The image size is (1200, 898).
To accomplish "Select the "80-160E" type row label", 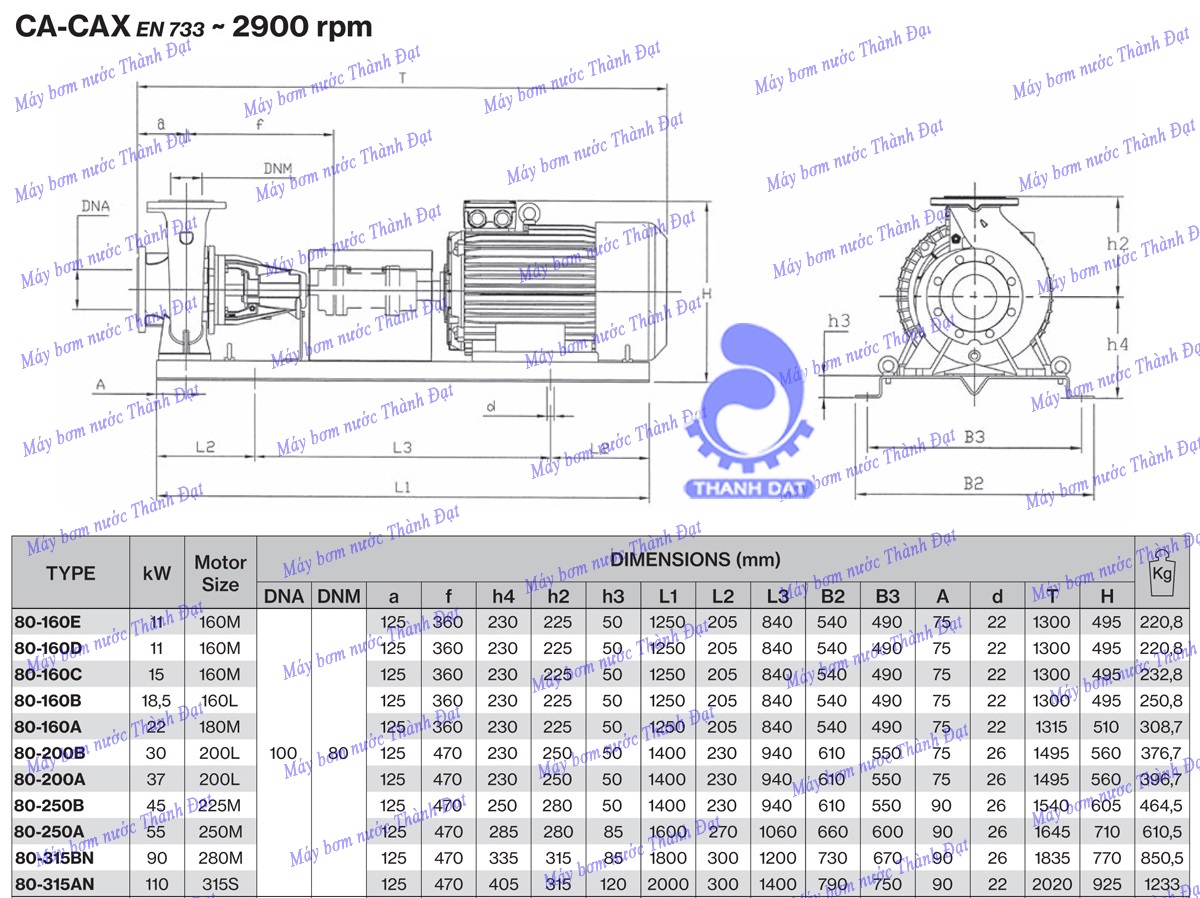I will [x=48, y=622].
